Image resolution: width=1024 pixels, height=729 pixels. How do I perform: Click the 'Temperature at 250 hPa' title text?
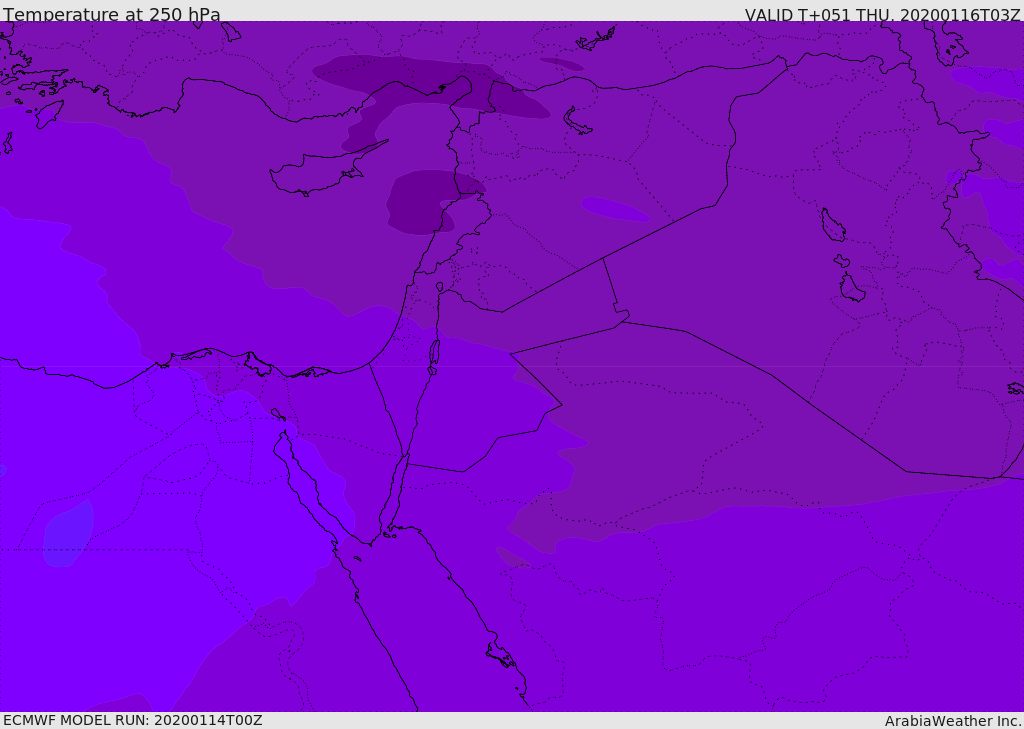(x=112, y=14)
